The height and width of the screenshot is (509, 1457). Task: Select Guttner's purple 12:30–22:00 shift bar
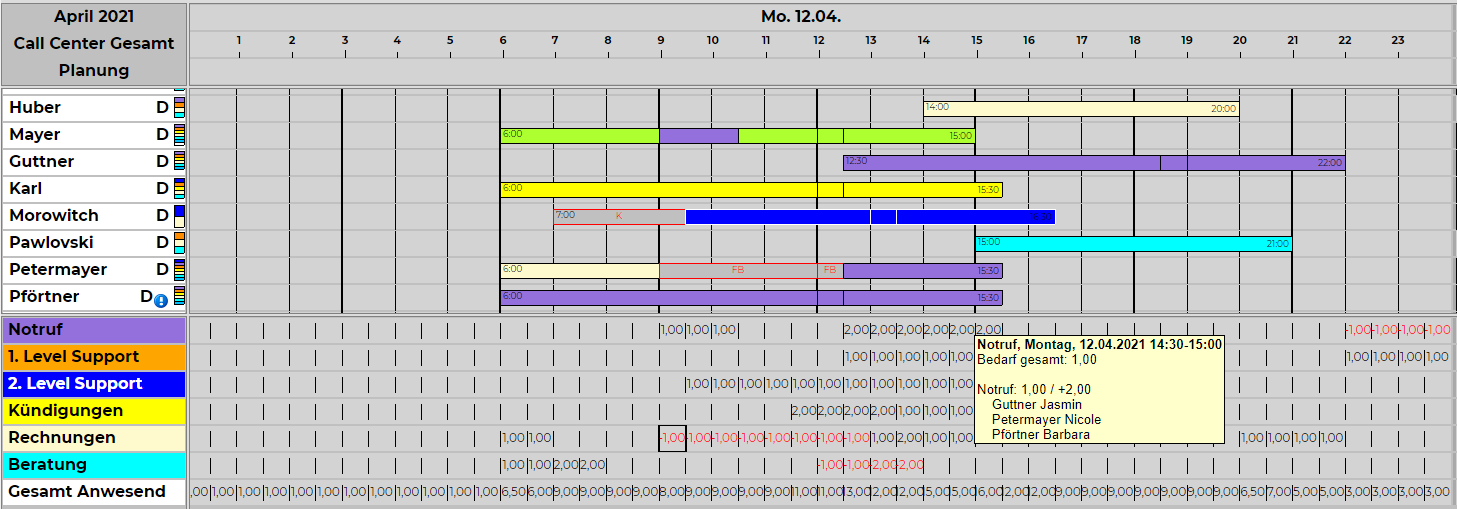pyautogui.click(x=1000, y=162)
